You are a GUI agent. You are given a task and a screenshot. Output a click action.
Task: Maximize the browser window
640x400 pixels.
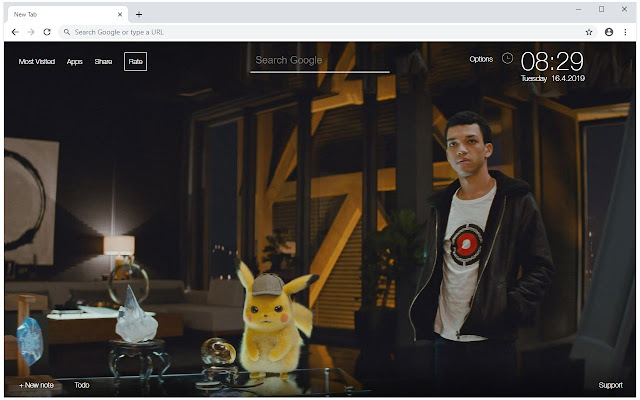pyautogui.click(x=601, y=9)
